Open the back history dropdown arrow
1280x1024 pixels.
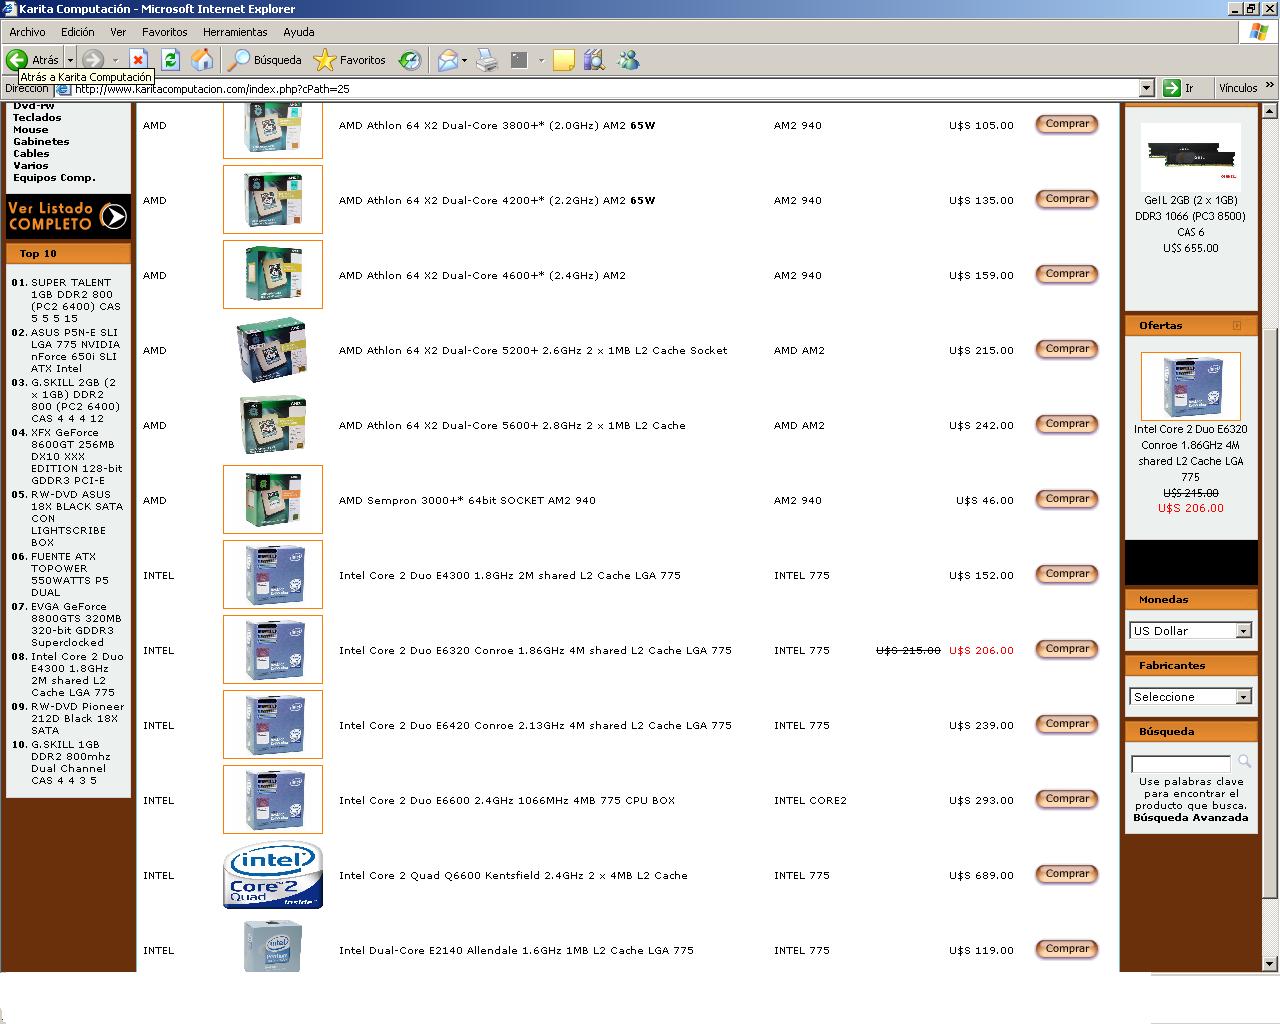70,60
